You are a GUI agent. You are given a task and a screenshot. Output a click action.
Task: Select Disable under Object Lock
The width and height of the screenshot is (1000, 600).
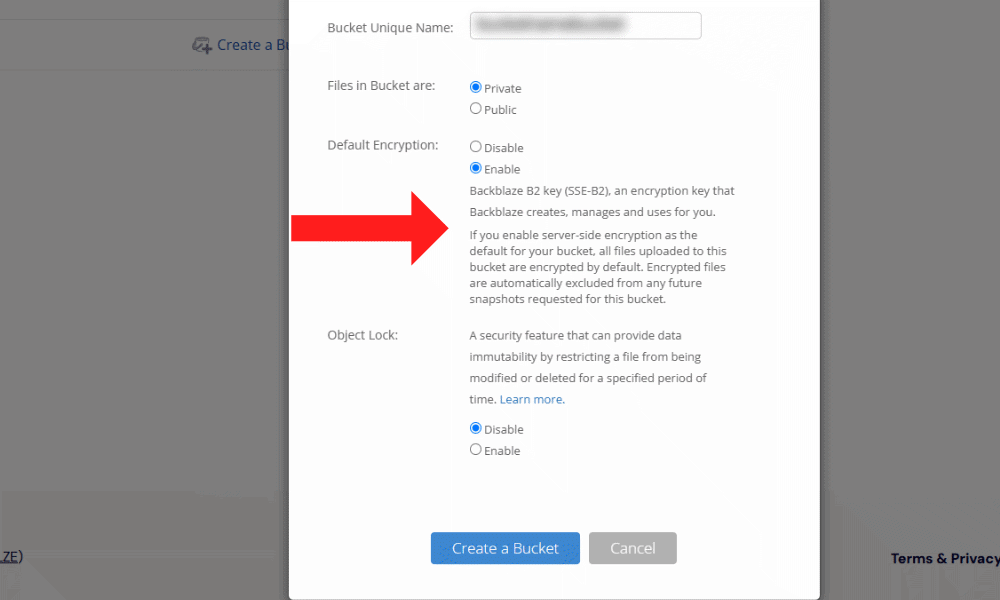(x=476, y=428)
